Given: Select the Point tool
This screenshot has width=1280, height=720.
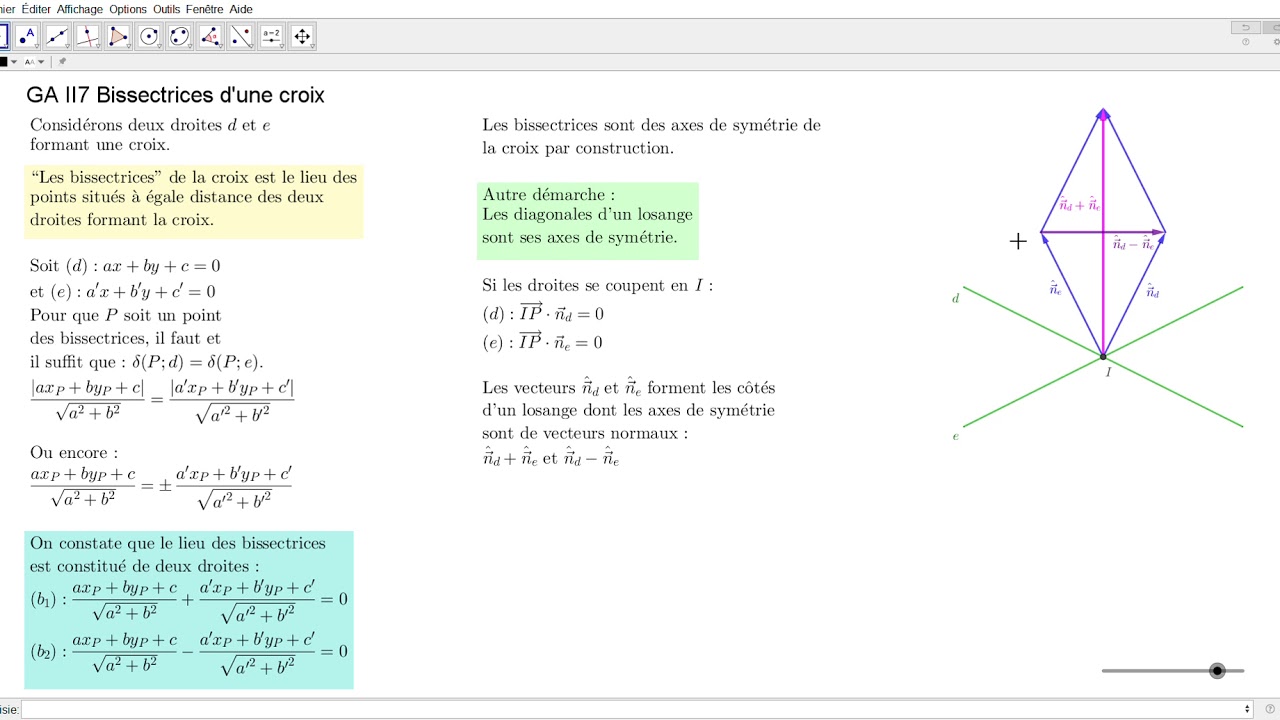Looking at the screenshot, I should [x=27, y=37].
